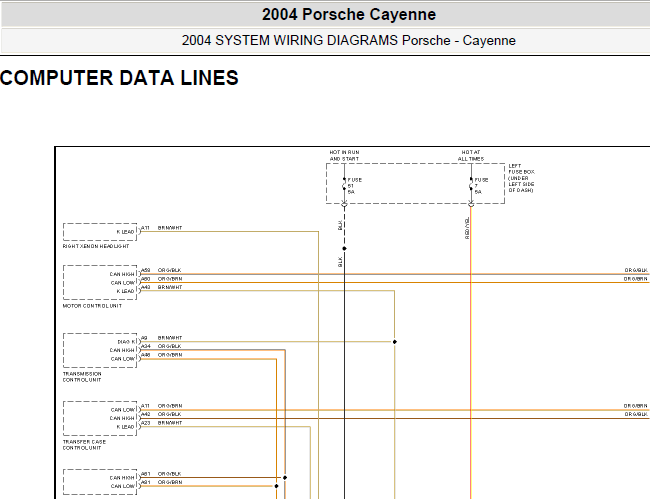Click "CAN HIGH" inside the Transmission Control Unit box

[122, 350]
